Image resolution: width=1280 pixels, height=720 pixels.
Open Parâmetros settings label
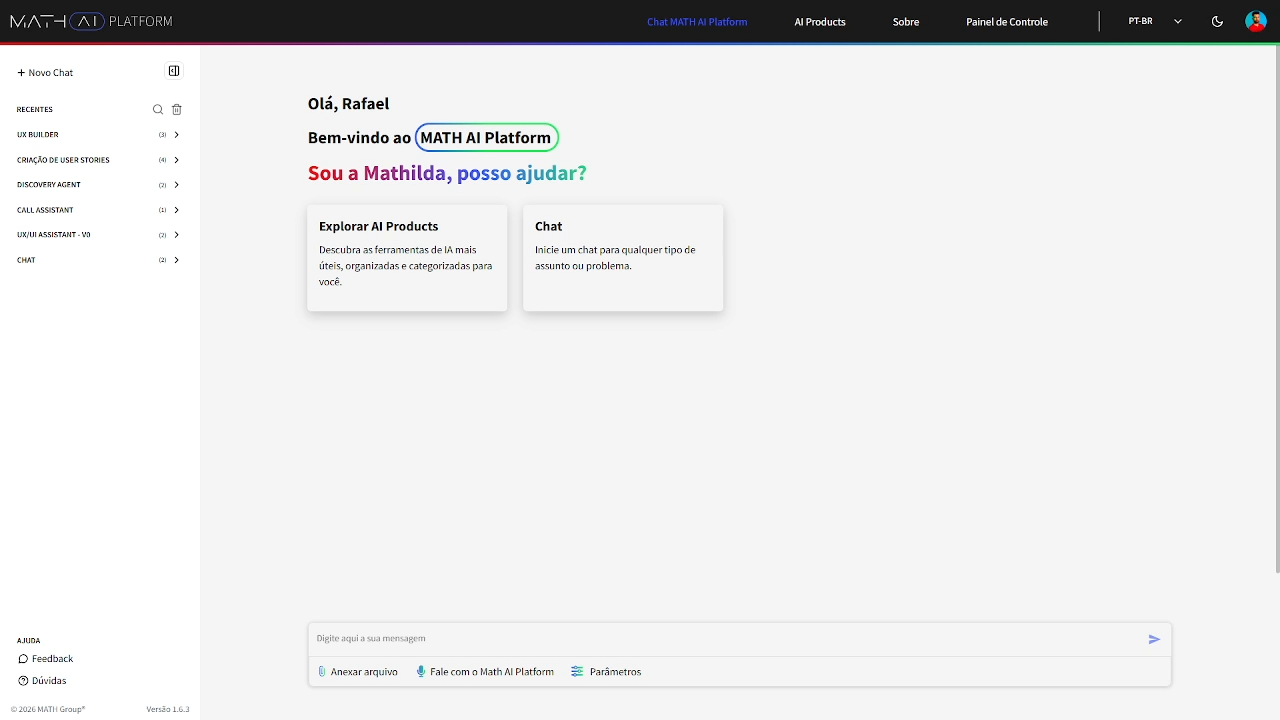click(615, 672)
